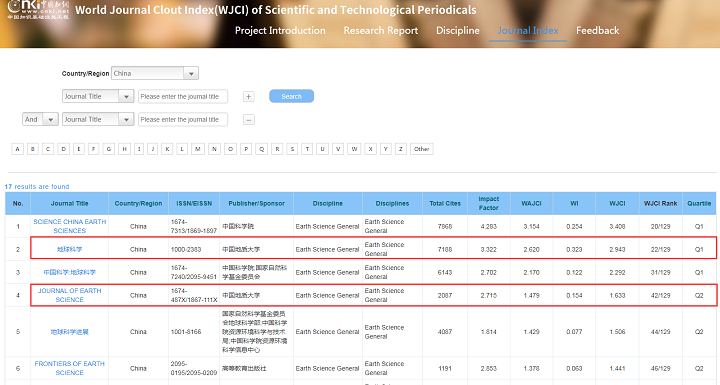The width and height of the screenshot is (720, 385).
Task: Filter journals by letter U
Action: pyautogui.click(x=322, y=149)
